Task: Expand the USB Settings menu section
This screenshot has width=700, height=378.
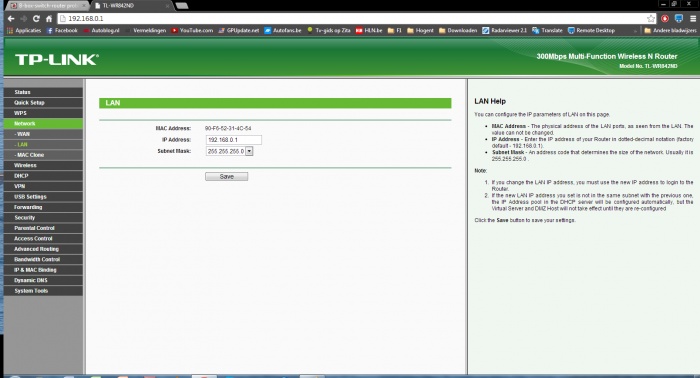Action: click(43, 197)
